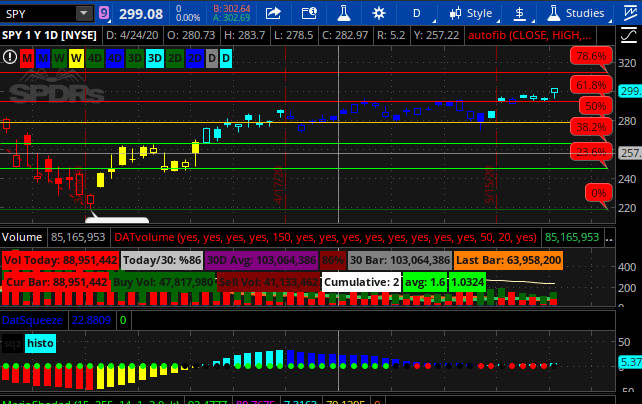Click the Cumulative: 2 label
Viewport: 642px width, 404px height.
tap(361, 282)
